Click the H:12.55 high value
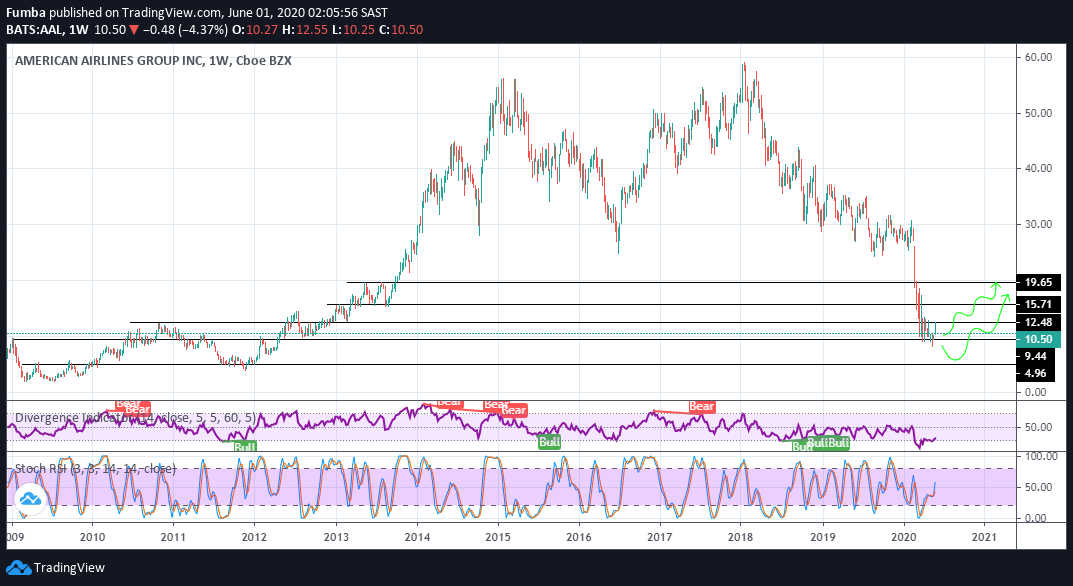1073x586 pixels. (305, 29)
